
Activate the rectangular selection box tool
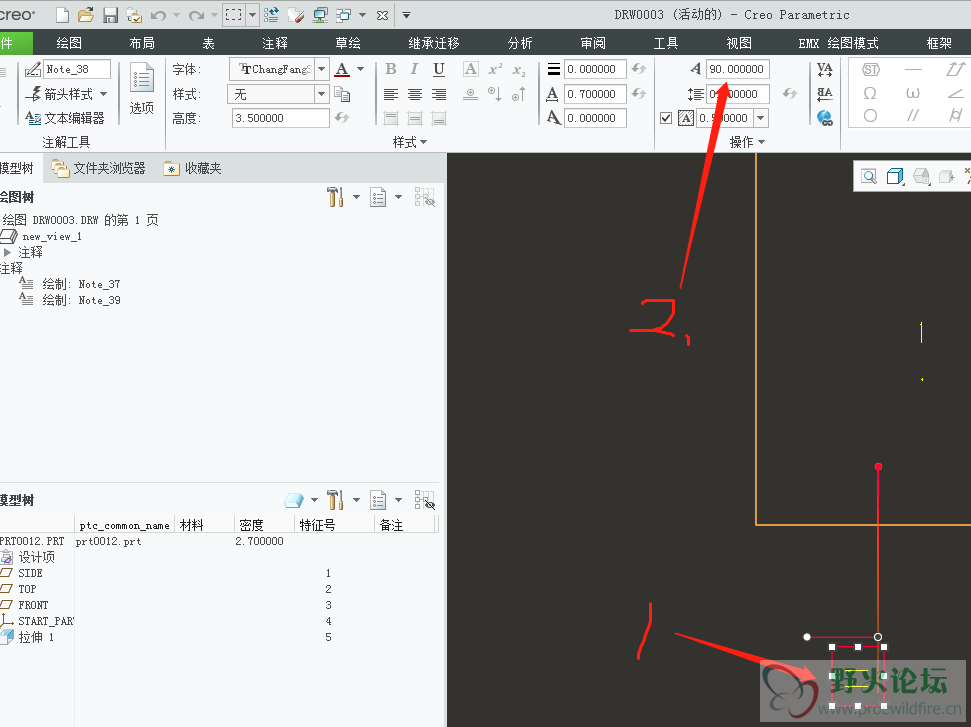pos(234,15)
